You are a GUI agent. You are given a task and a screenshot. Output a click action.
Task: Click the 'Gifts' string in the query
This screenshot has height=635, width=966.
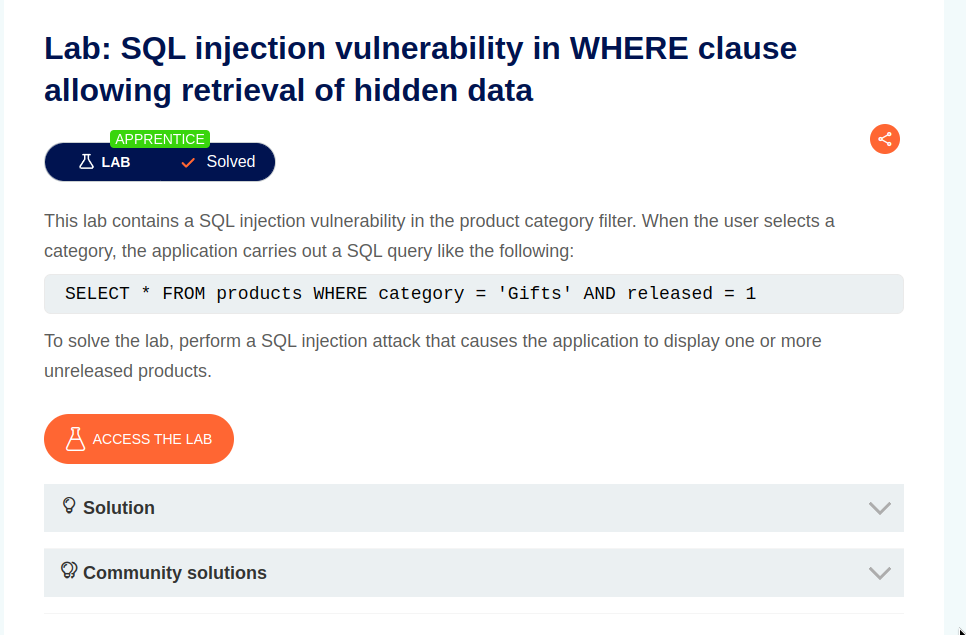click(535, 294)
